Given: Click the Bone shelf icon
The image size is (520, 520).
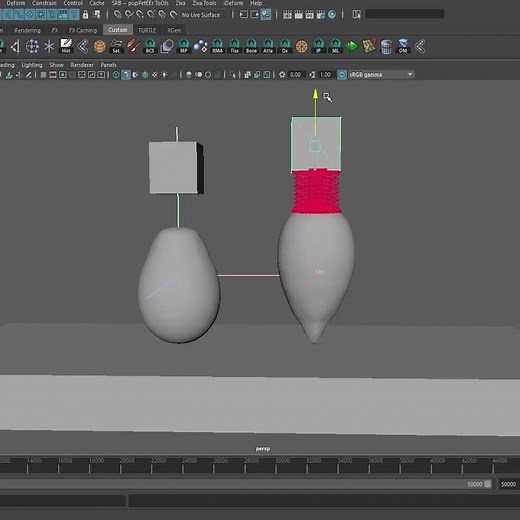Looking at the screenshot, I should click(251, 46).
